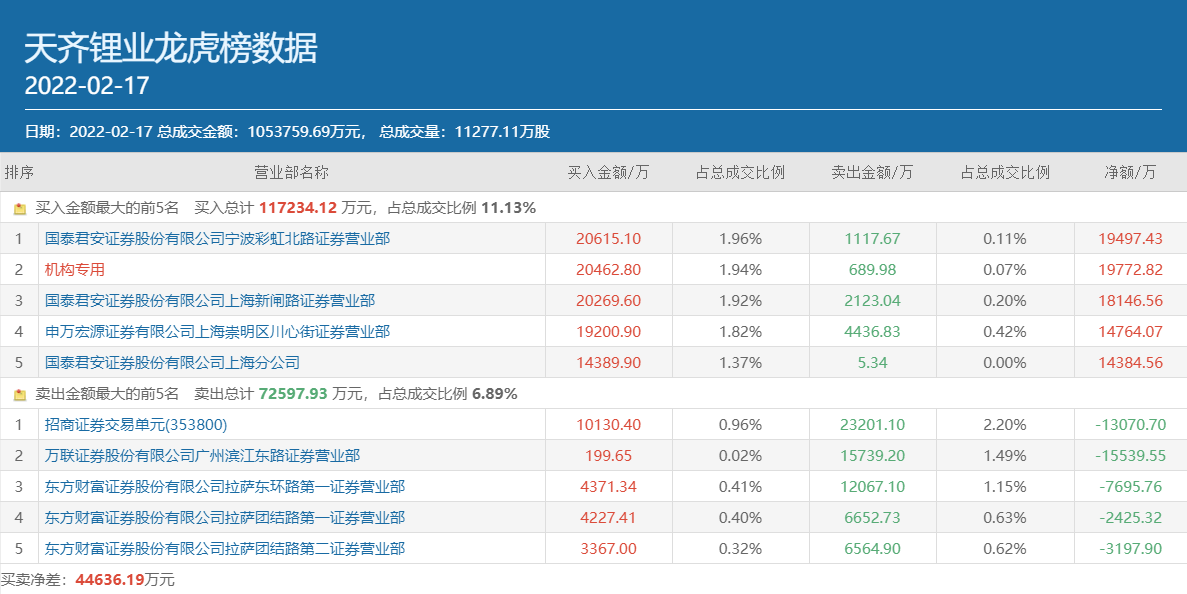Open 国泰君安 上海新闸路证券营业部 link
The width and height of the screenshot is (1187, 594).
[x=210, y=301]
